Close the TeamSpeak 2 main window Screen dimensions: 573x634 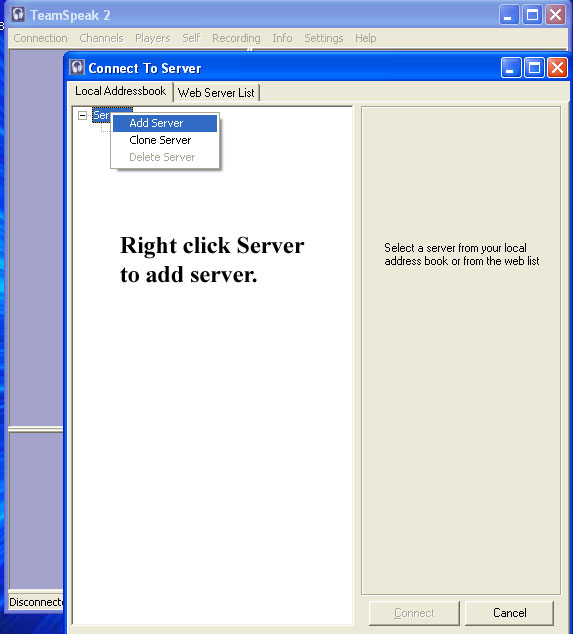[555, 15]
